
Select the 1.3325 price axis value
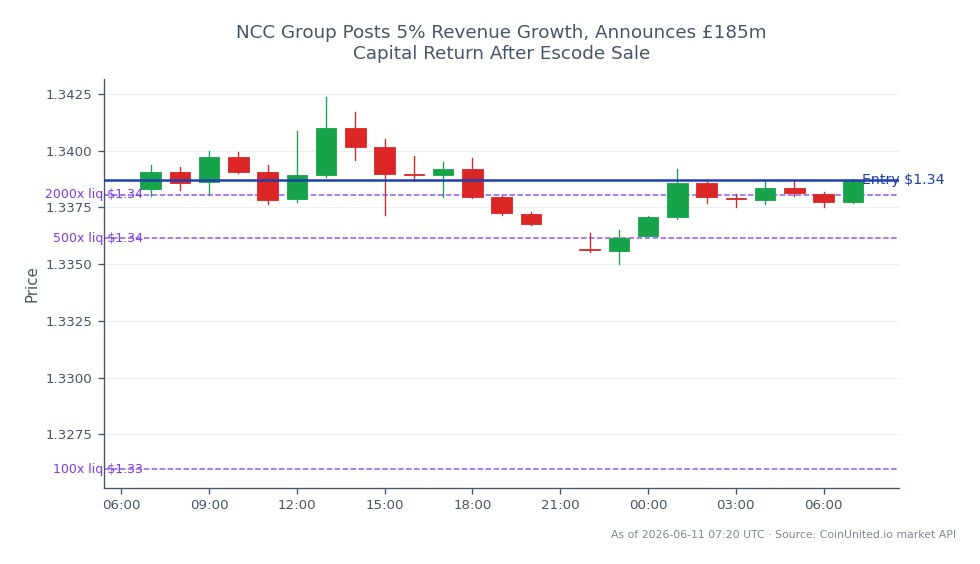pos(68,321)
